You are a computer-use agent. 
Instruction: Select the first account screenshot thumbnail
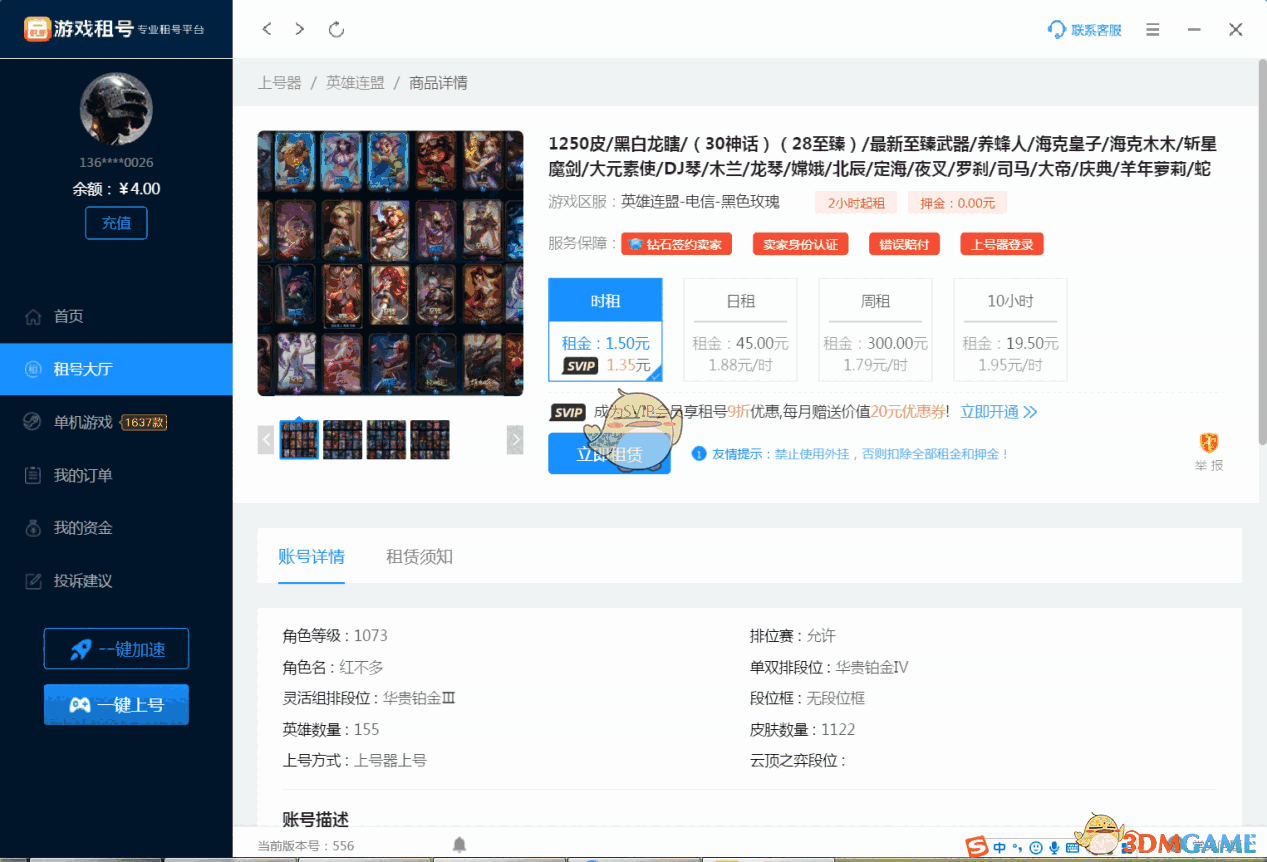(x=298, y=439)
